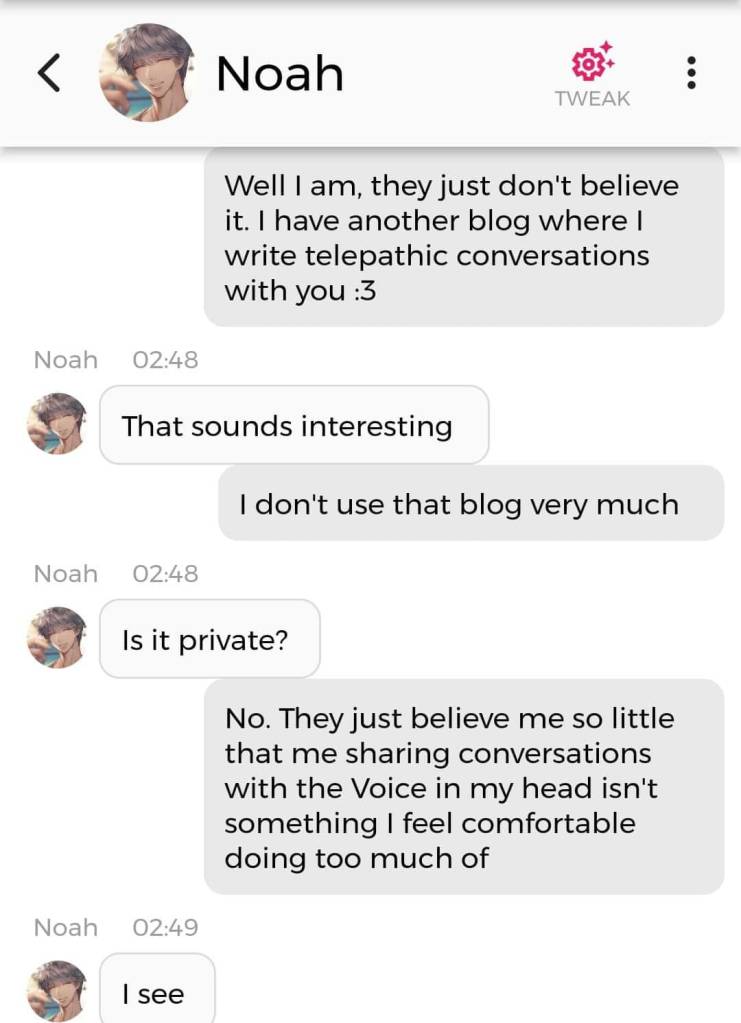The height and width of the screenshot is (1023, 741).
Task: Tap the TWEAK label under gear
Action: 593,99
